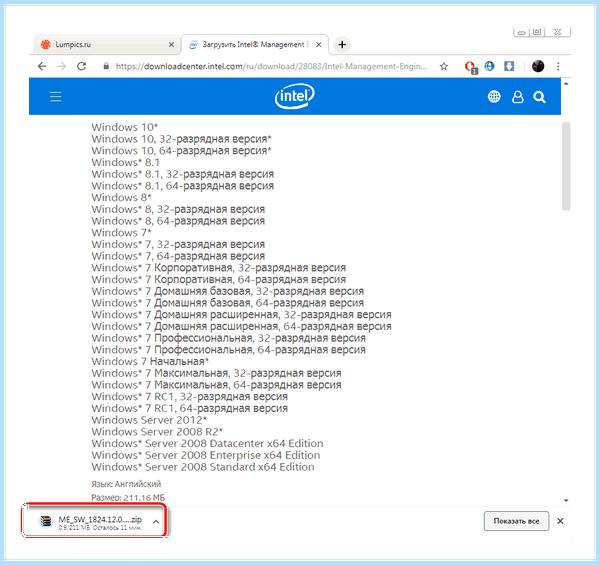Select Windows* 7 Домашняя базовая, 64-разрядная версия

coord(228,303)
